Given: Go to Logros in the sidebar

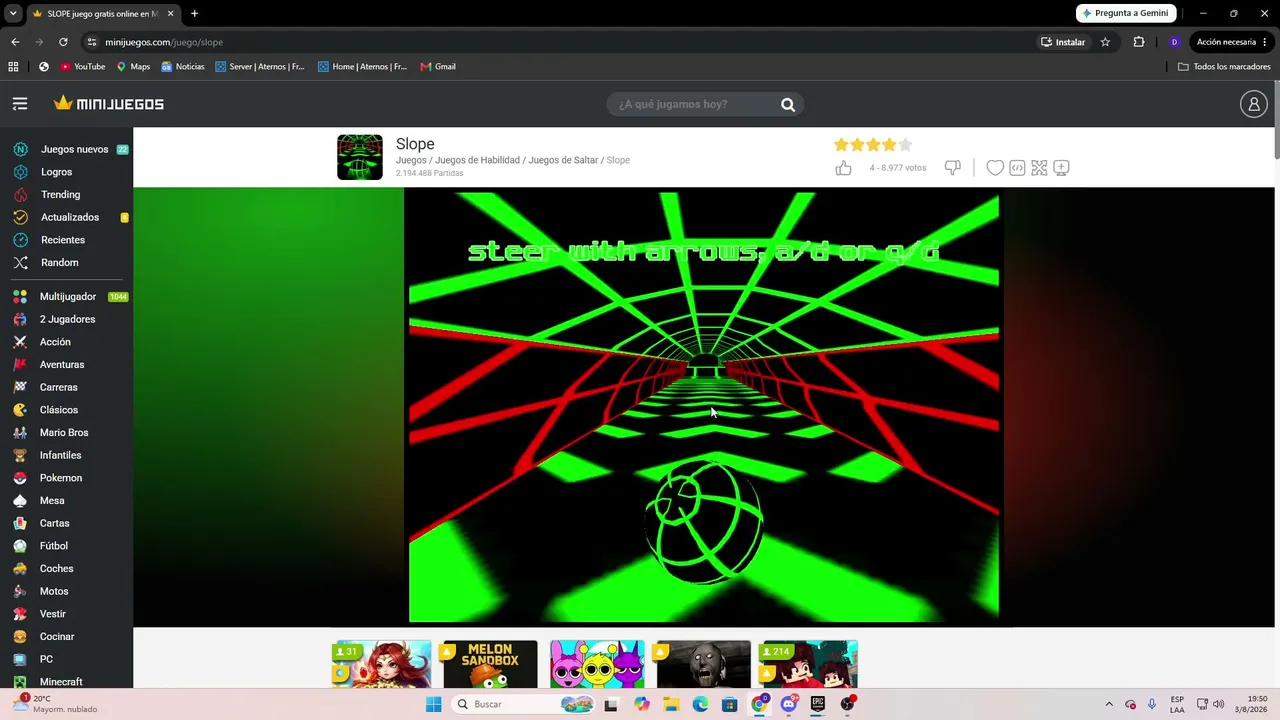Looking at the screenshot, I should click(56, 172).
